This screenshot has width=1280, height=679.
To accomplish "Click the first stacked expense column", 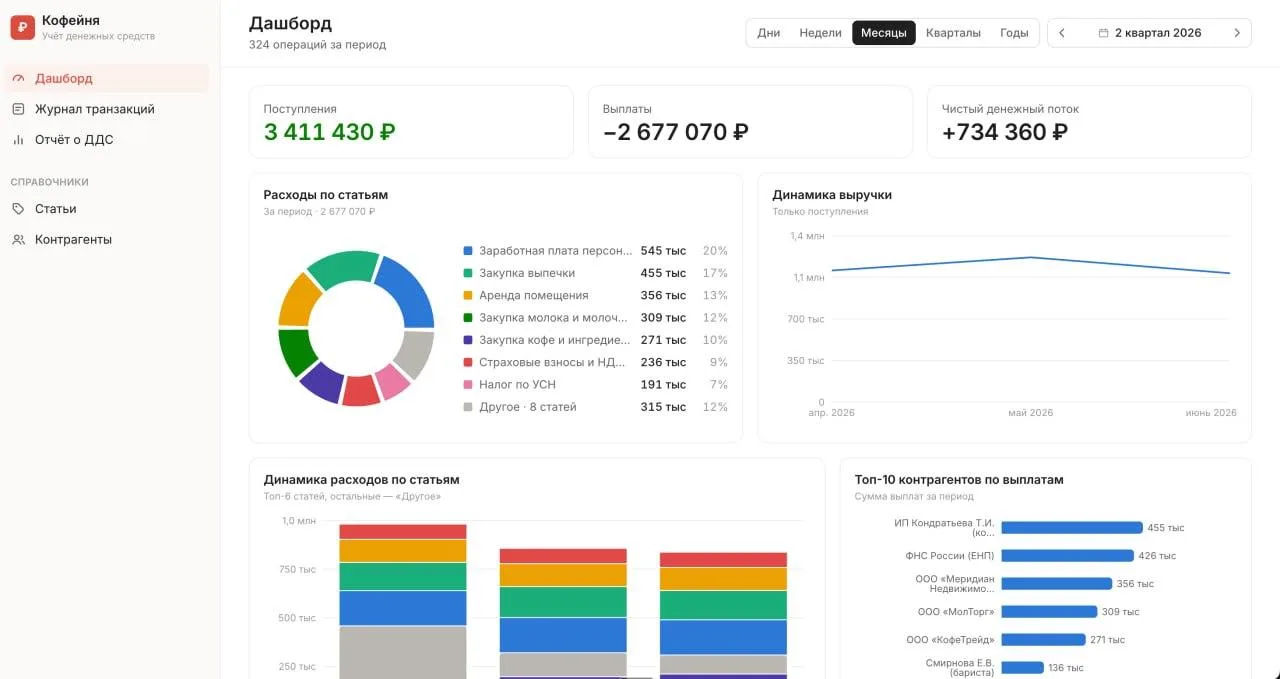I will coord(403,600).
